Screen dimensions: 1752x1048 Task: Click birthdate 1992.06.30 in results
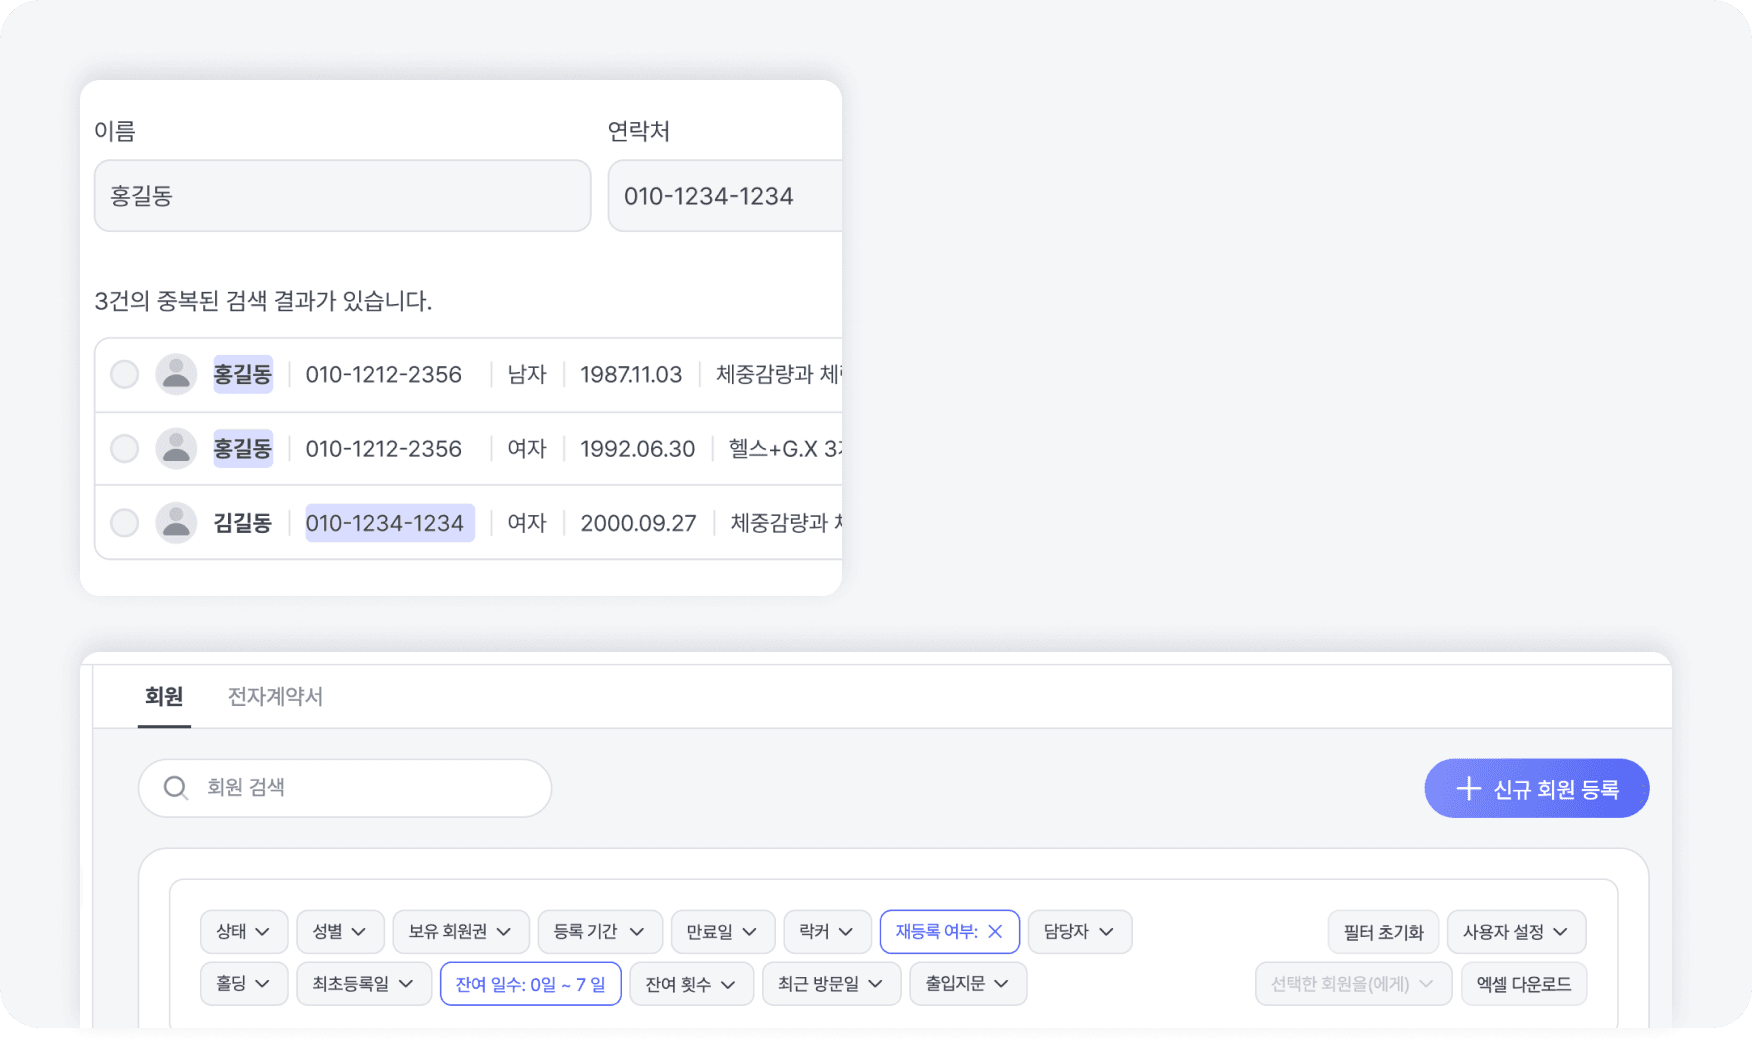pyautogui.click(x=638, y=448)
